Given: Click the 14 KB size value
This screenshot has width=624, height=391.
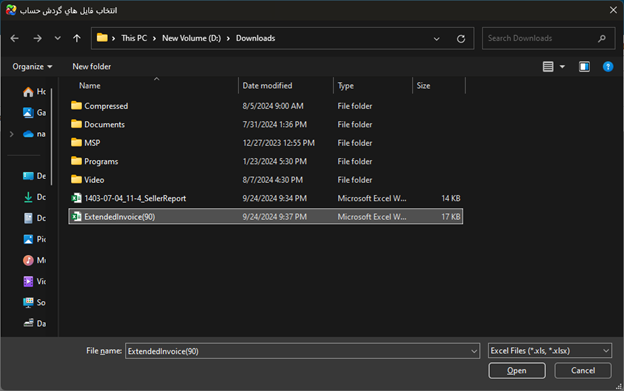Looking at the screenshot, I should [x=450, y=198].
